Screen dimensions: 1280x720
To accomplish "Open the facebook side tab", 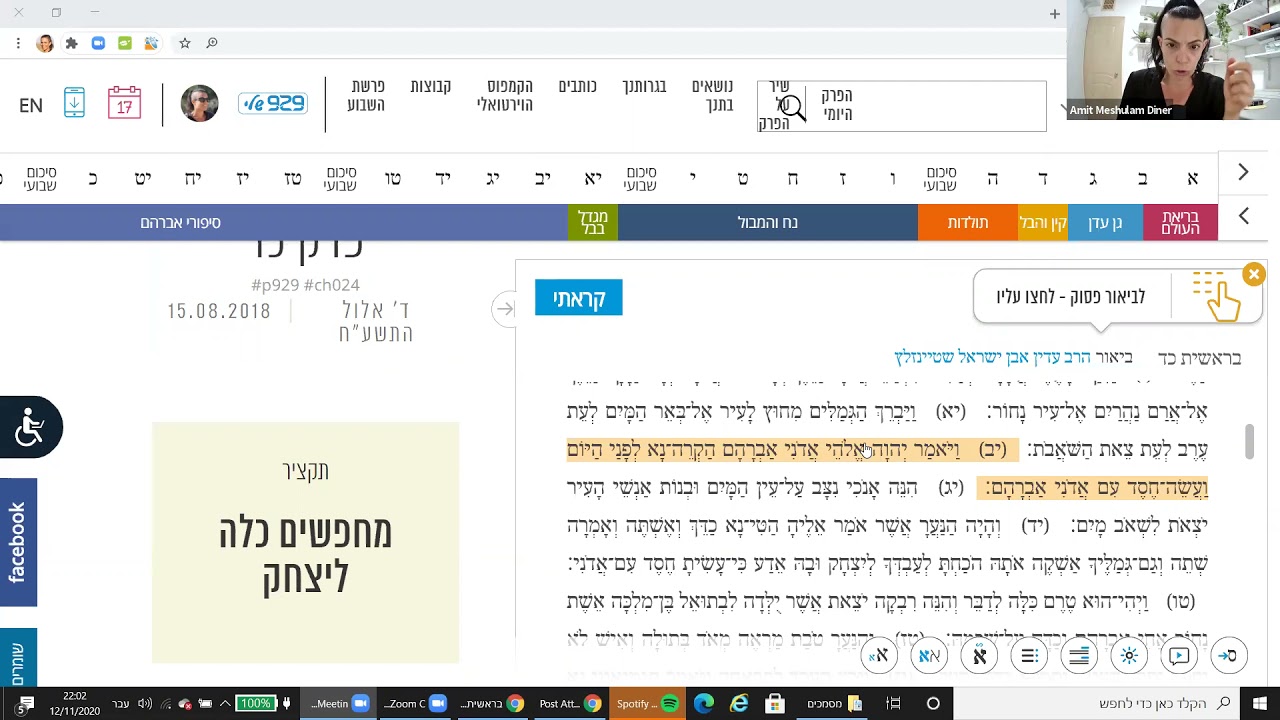I will pyautogui.click(x=18, y=542).
